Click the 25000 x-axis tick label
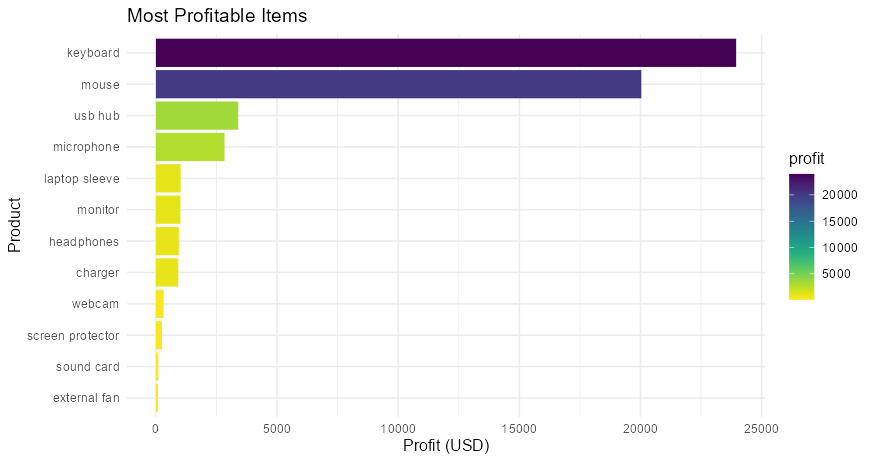874x462 pixels. 762,427
